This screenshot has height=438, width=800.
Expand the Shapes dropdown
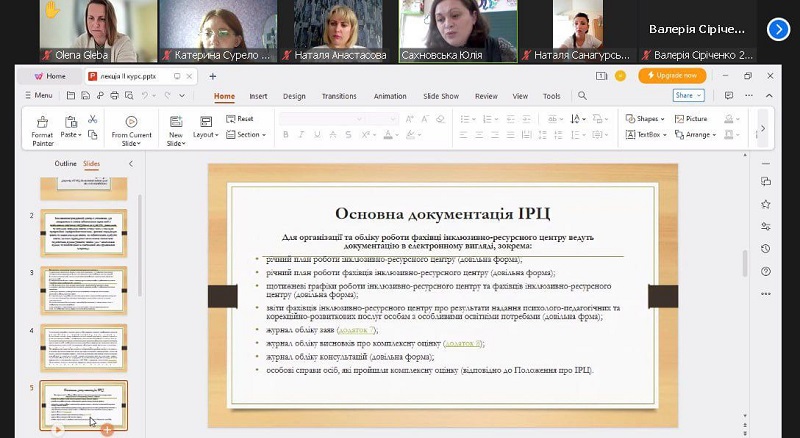tap(648, 118)
